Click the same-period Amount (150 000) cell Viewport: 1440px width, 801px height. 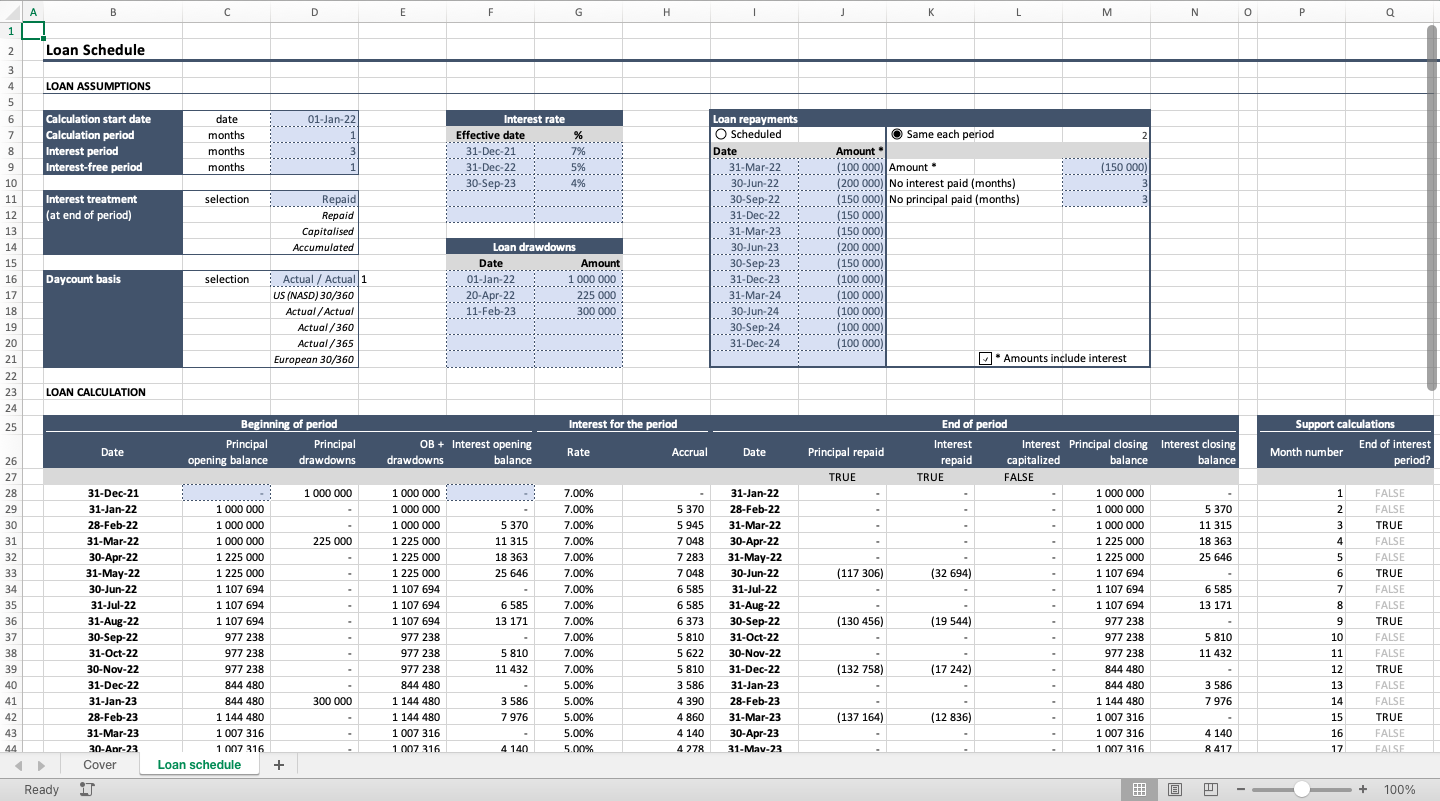tap(1106, 167)
